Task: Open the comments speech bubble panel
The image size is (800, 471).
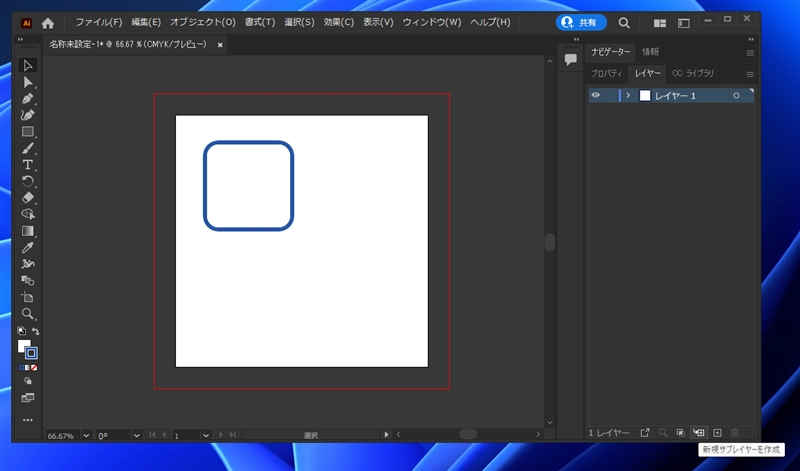Action: pyautogui.click(x=570, y=59)
